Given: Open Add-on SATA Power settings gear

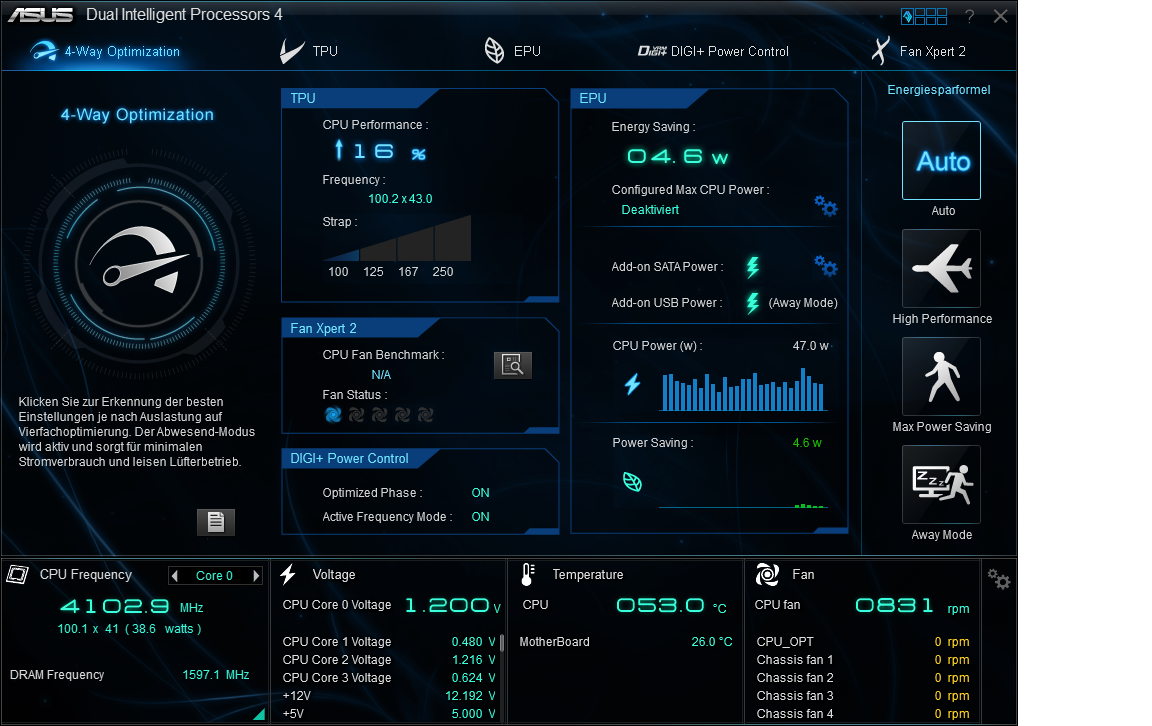Looking at the screenshot, I should (826, 265).
